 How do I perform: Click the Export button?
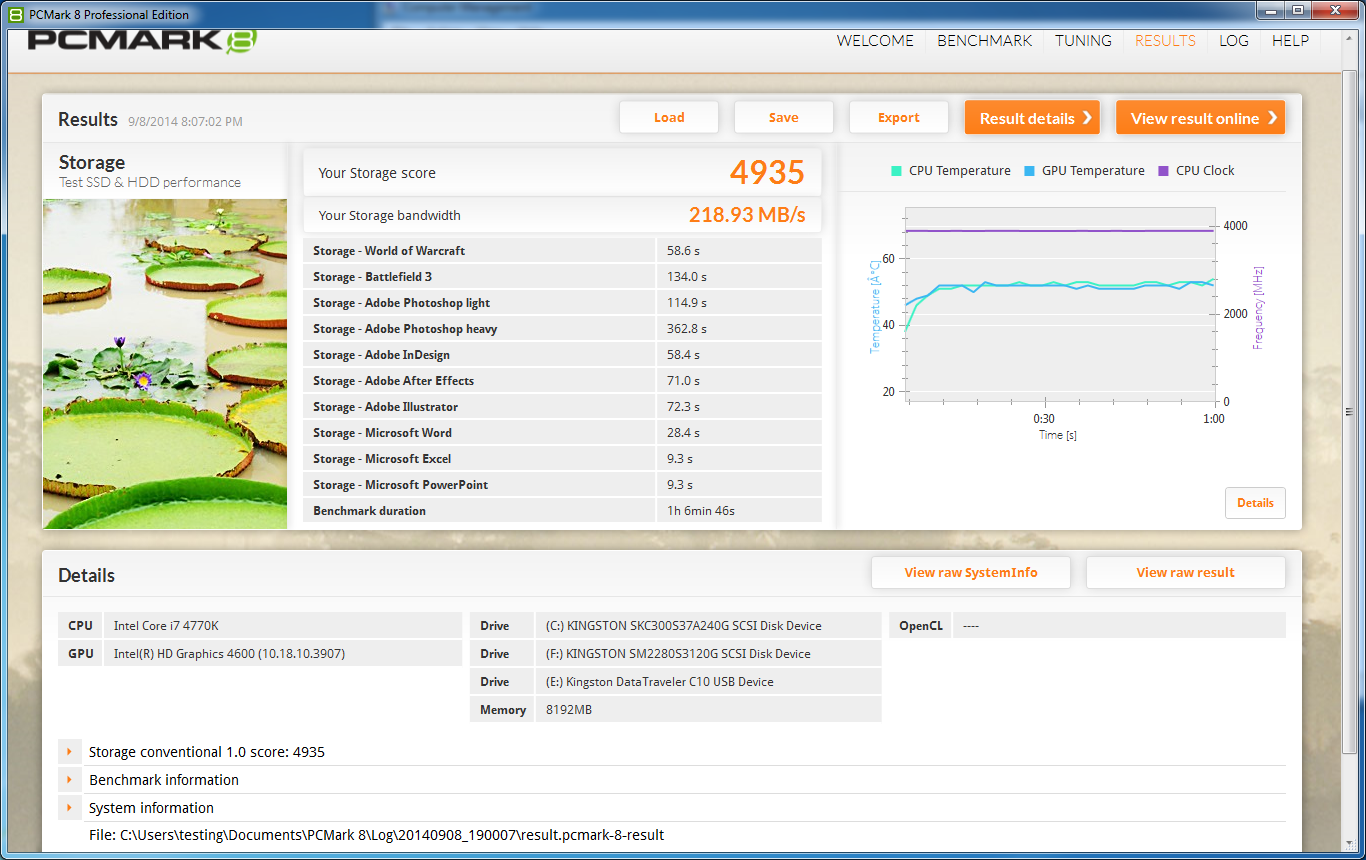[899, 117]
